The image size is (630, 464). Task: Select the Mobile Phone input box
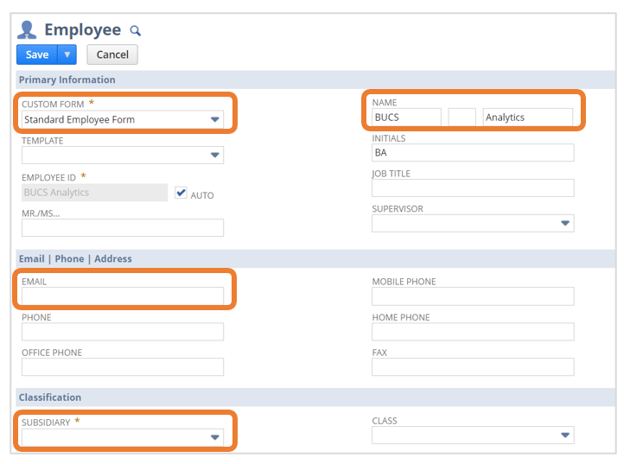[x=472, y=296]
